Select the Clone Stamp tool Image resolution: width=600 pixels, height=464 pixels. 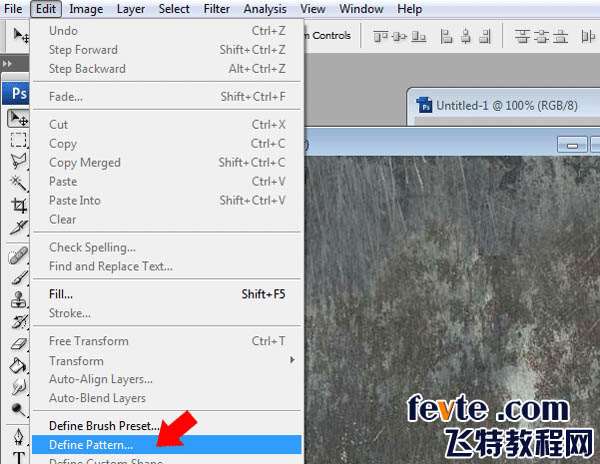tap(18, 299)
